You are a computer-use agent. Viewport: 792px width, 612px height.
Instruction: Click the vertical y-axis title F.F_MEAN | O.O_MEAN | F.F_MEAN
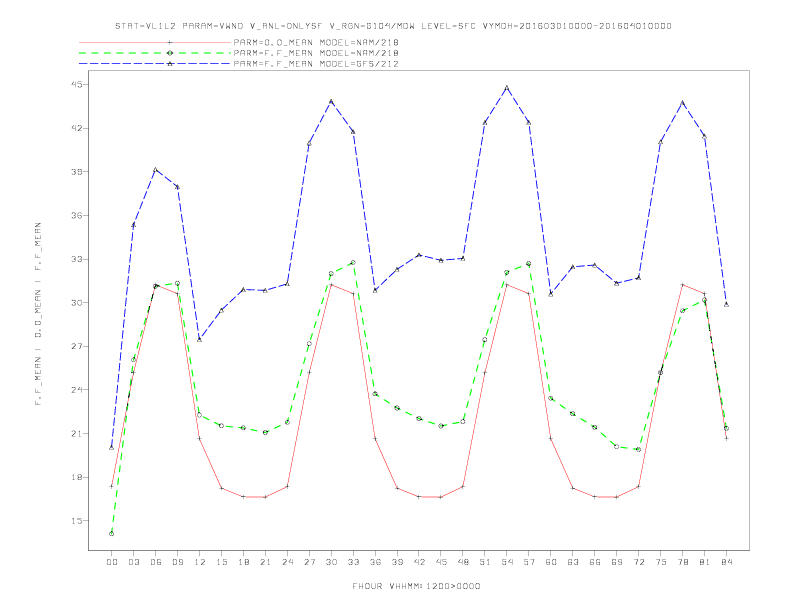point(38,314)
